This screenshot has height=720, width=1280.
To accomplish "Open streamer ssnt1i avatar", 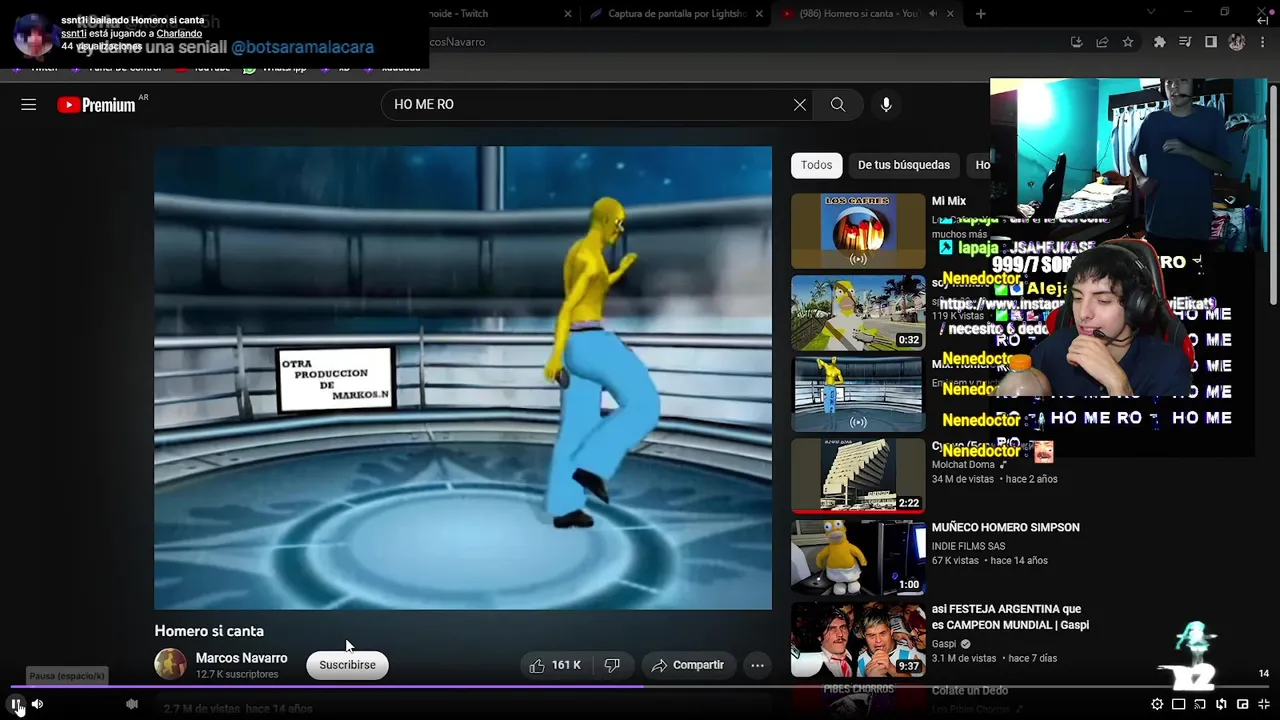I will point(33,34).
